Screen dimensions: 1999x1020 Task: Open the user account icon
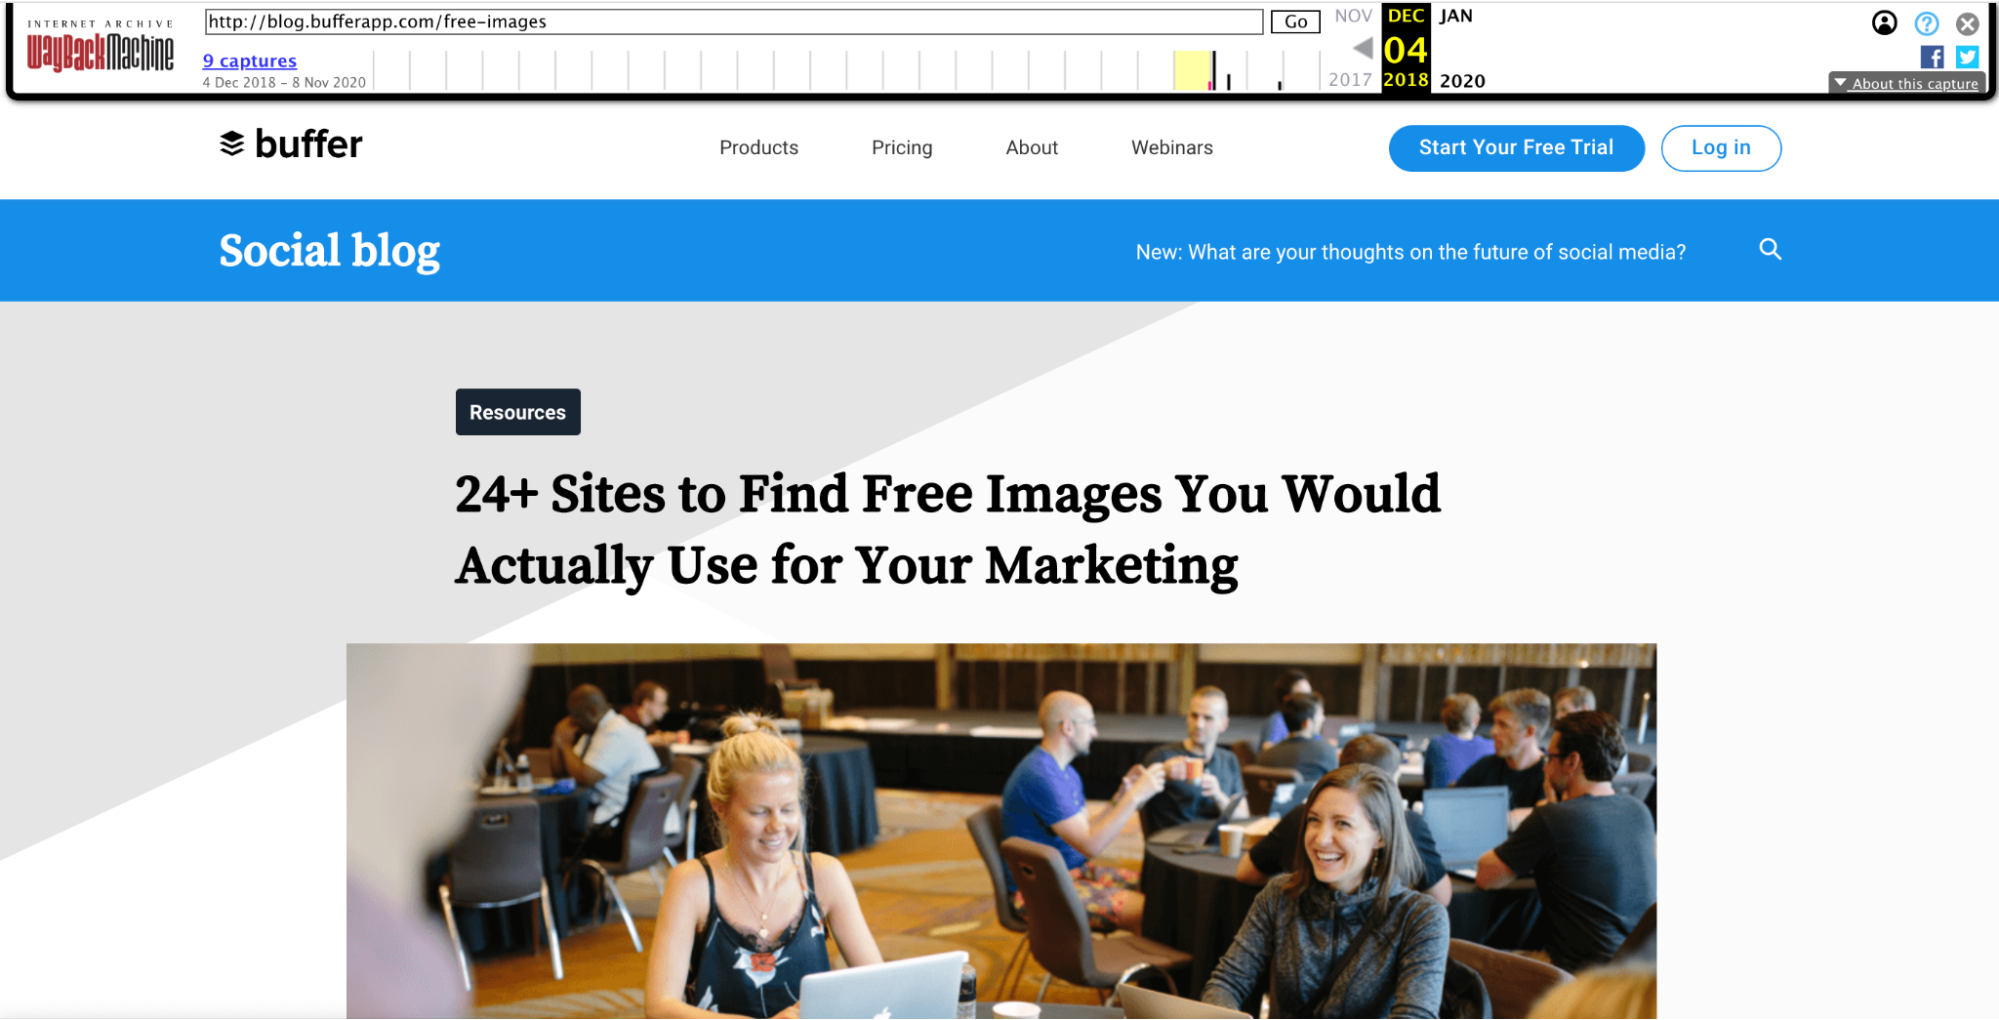coord(1884,23)
